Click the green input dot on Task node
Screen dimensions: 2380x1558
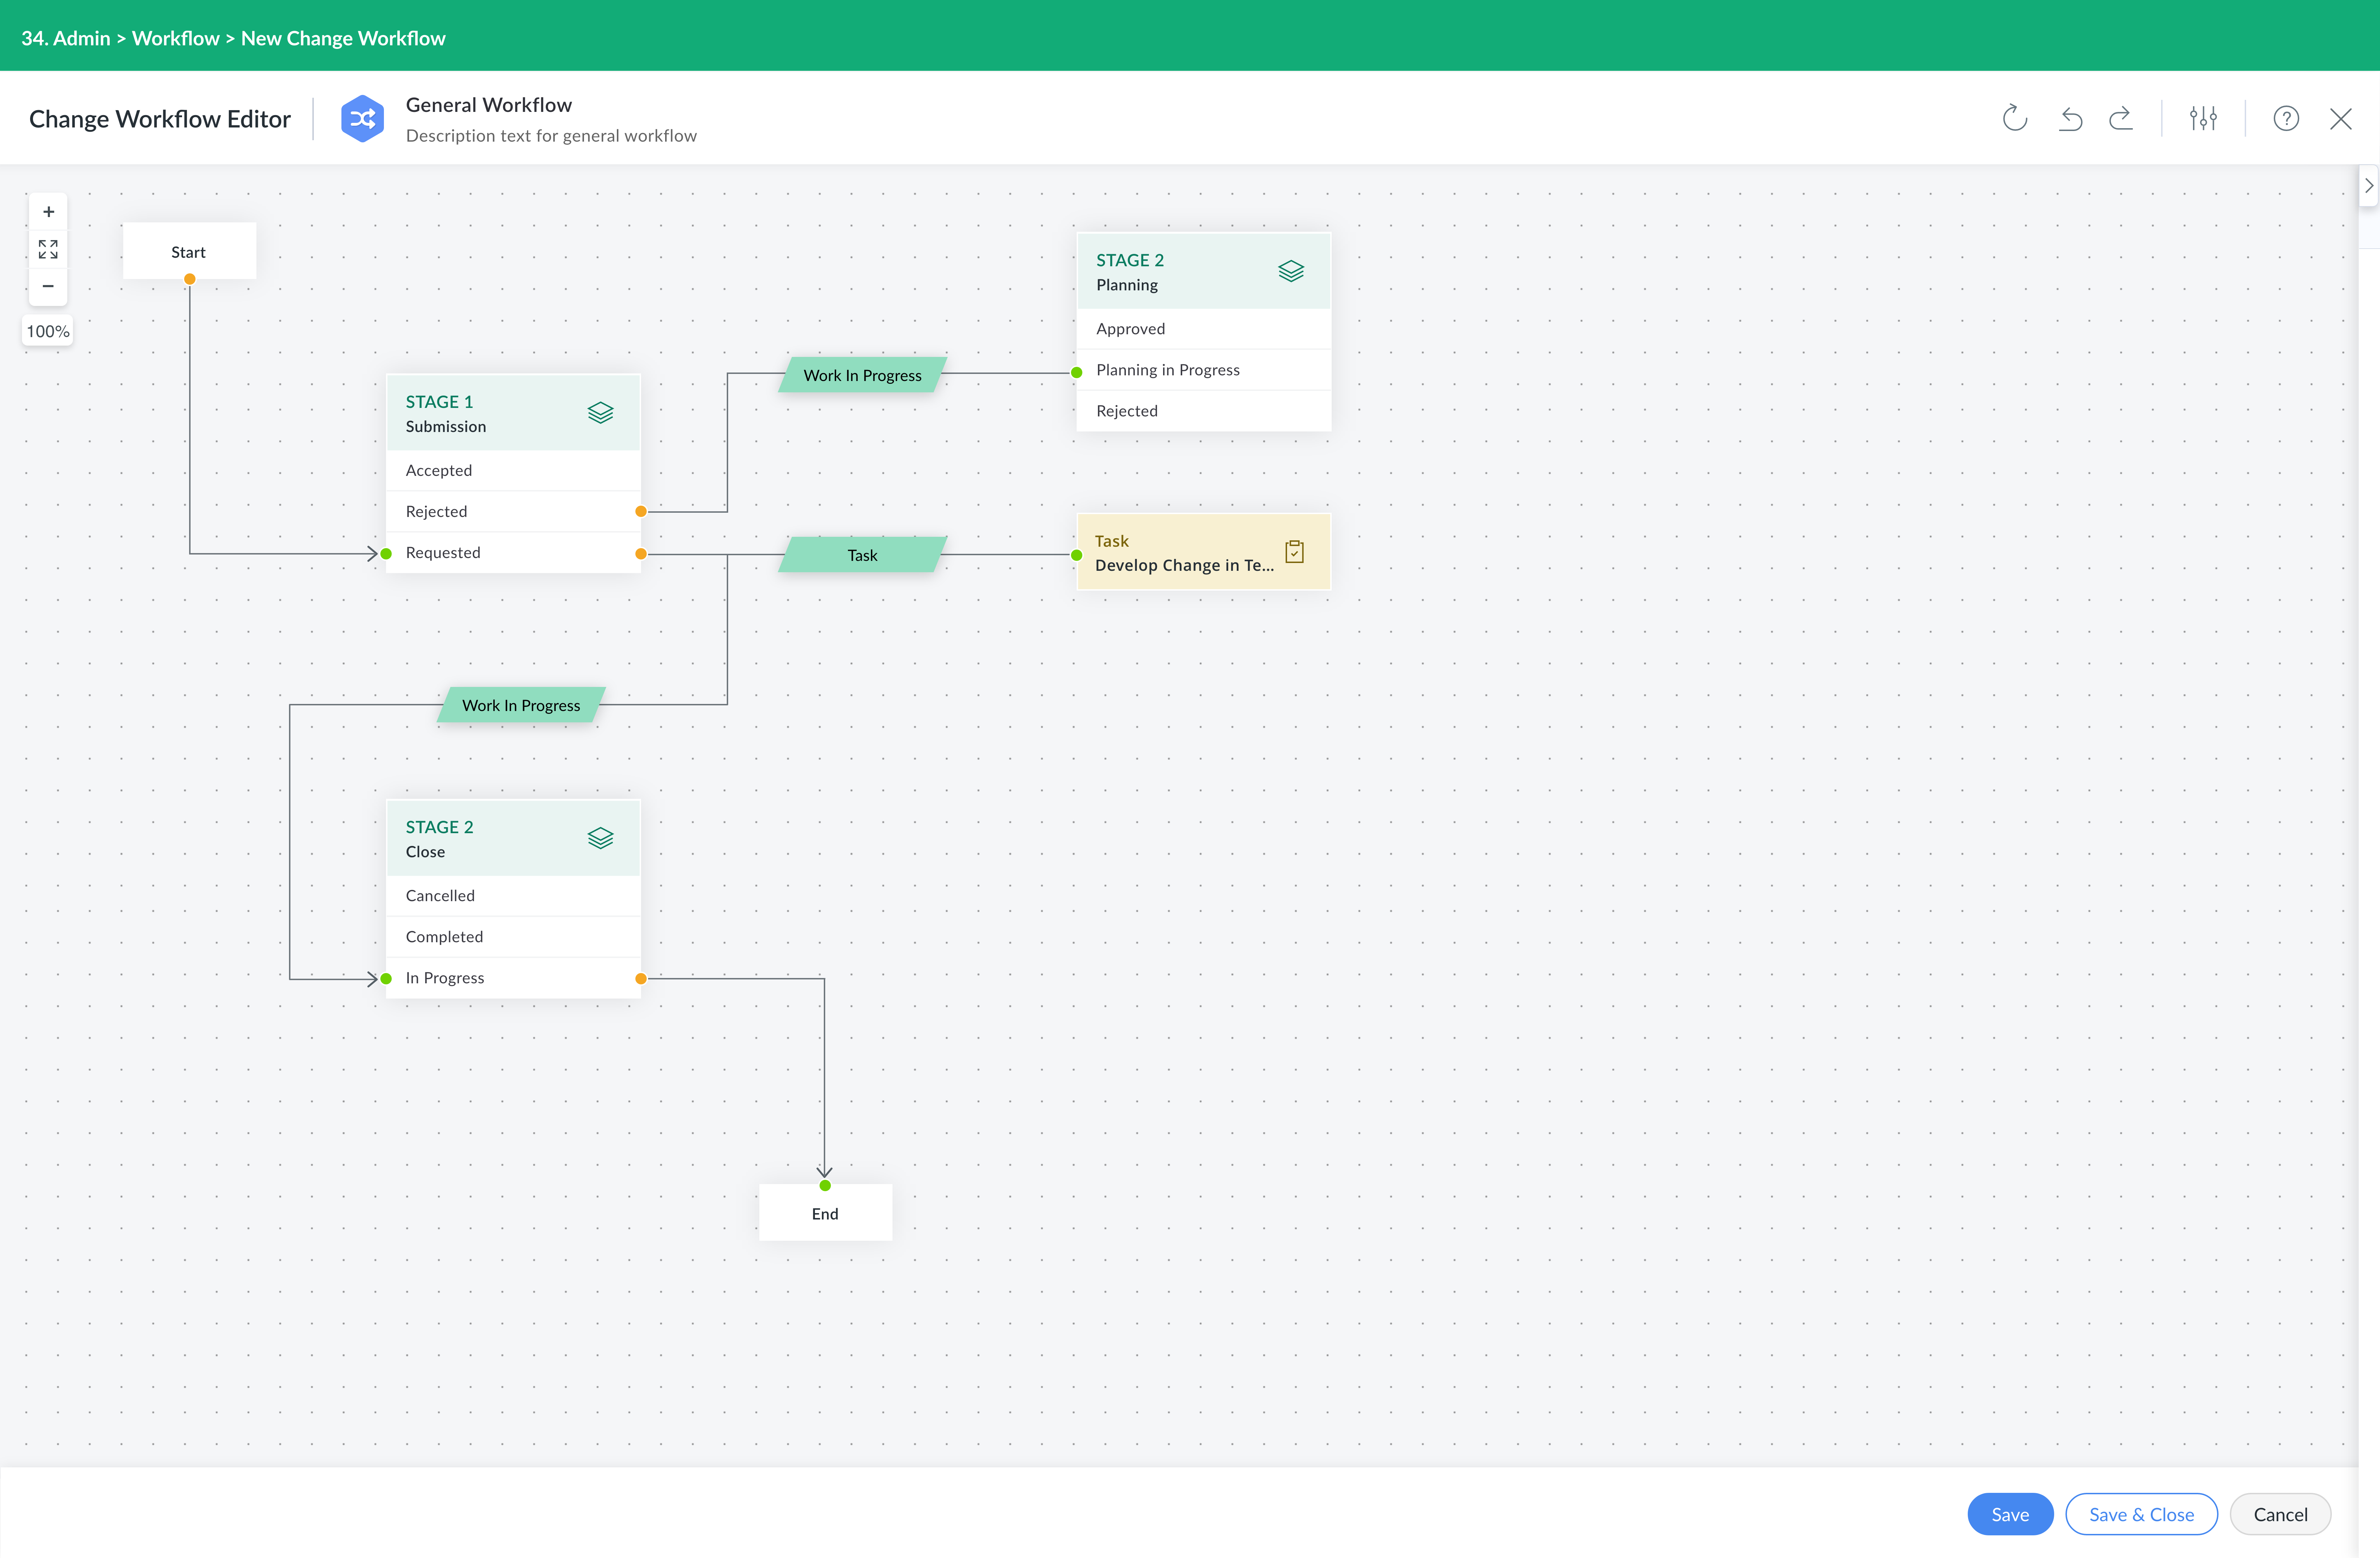tap(1077, 554)
